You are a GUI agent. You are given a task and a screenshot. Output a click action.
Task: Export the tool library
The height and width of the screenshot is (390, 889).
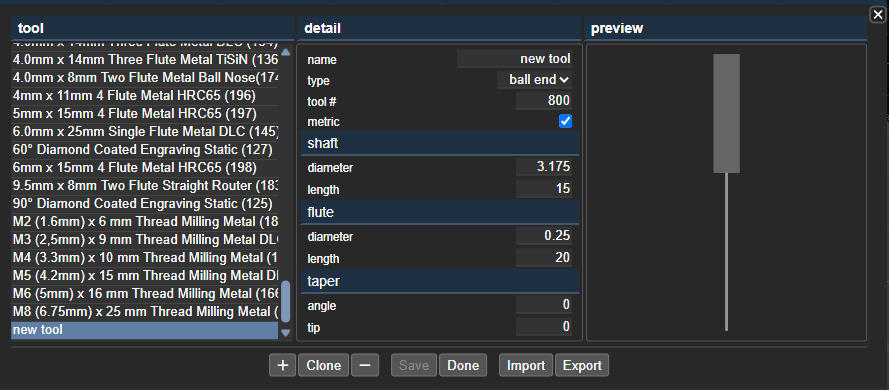(582, 366)
